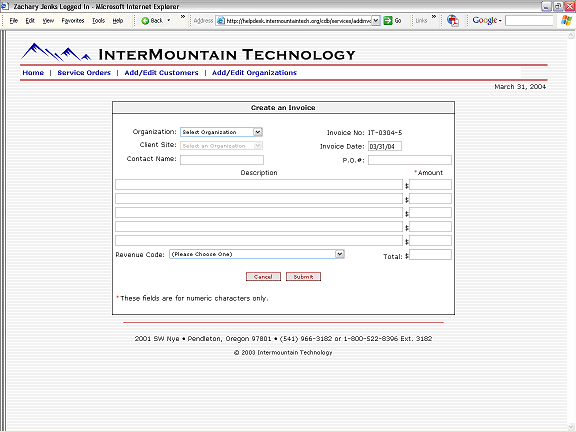Viewport: 576px width, 432px height.
Task: Expand the Links toolbar chevron
Action: tap(434, 17)
